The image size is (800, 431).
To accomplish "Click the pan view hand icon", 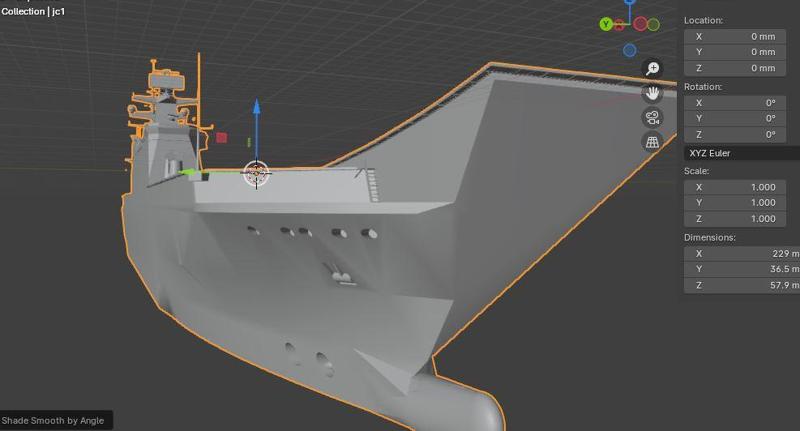I will (652, 93).
